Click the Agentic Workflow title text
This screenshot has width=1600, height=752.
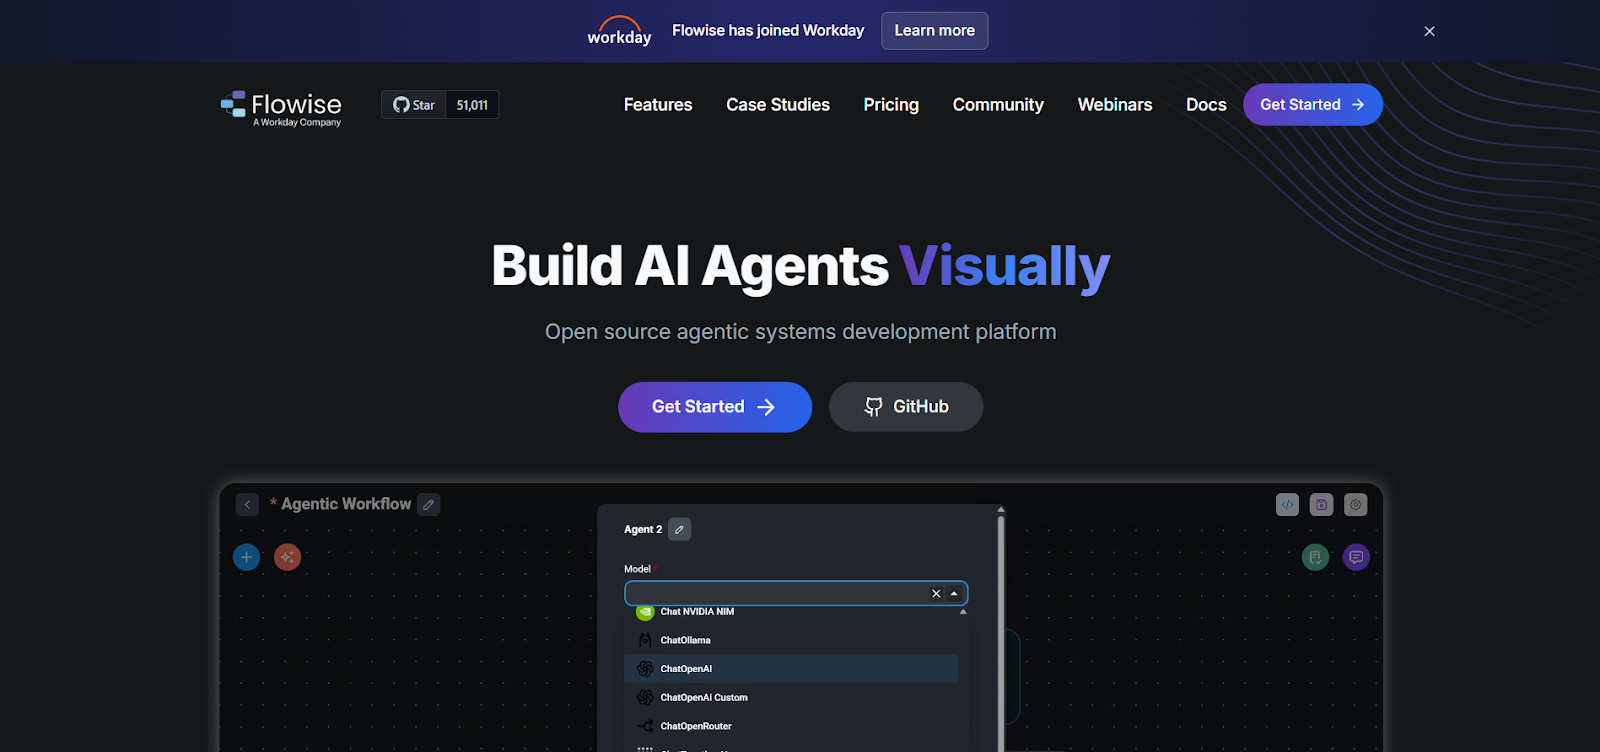click(x=346, y=505)
